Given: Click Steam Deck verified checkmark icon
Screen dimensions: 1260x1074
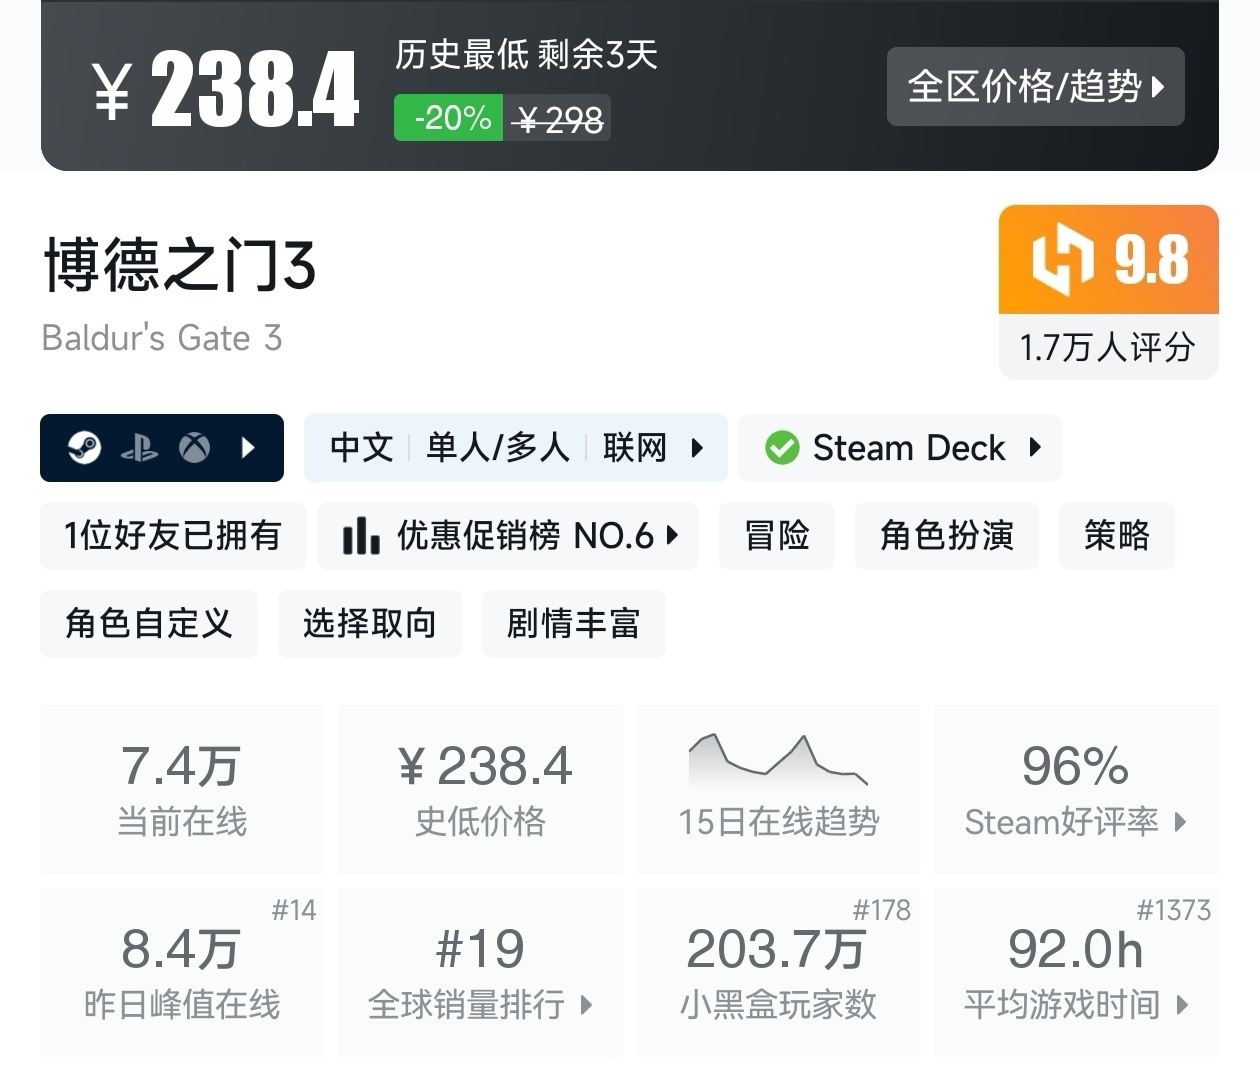Looking at the screenshot, I should 781,447.
